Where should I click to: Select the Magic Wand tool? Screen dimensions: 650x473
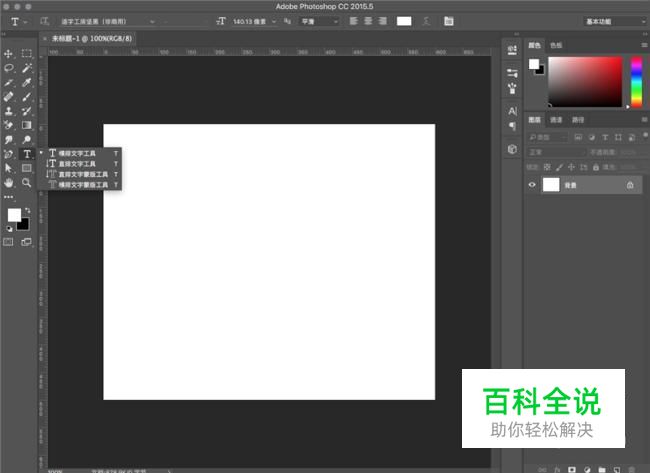point(27,68)
